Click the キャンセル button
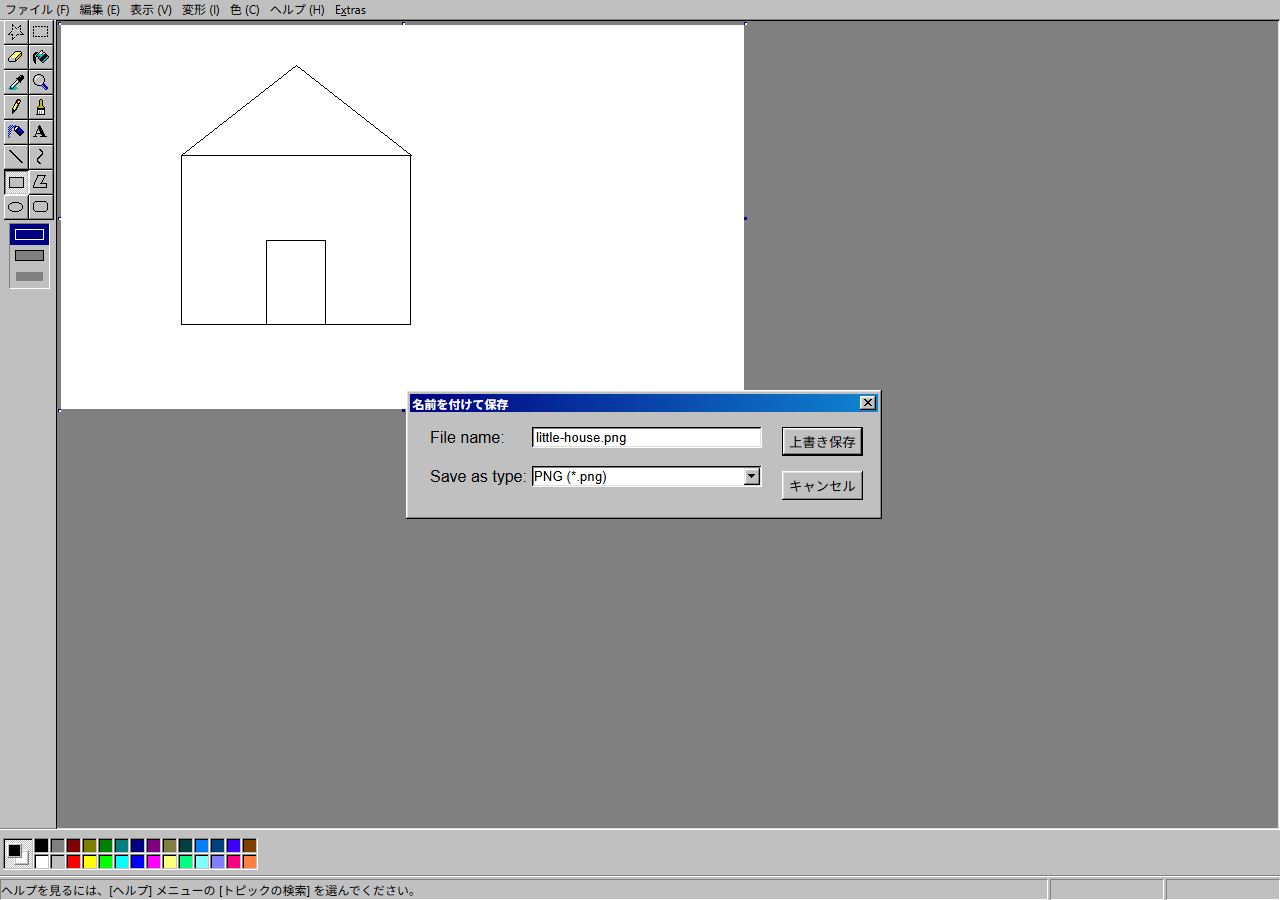 coord(822,486)
